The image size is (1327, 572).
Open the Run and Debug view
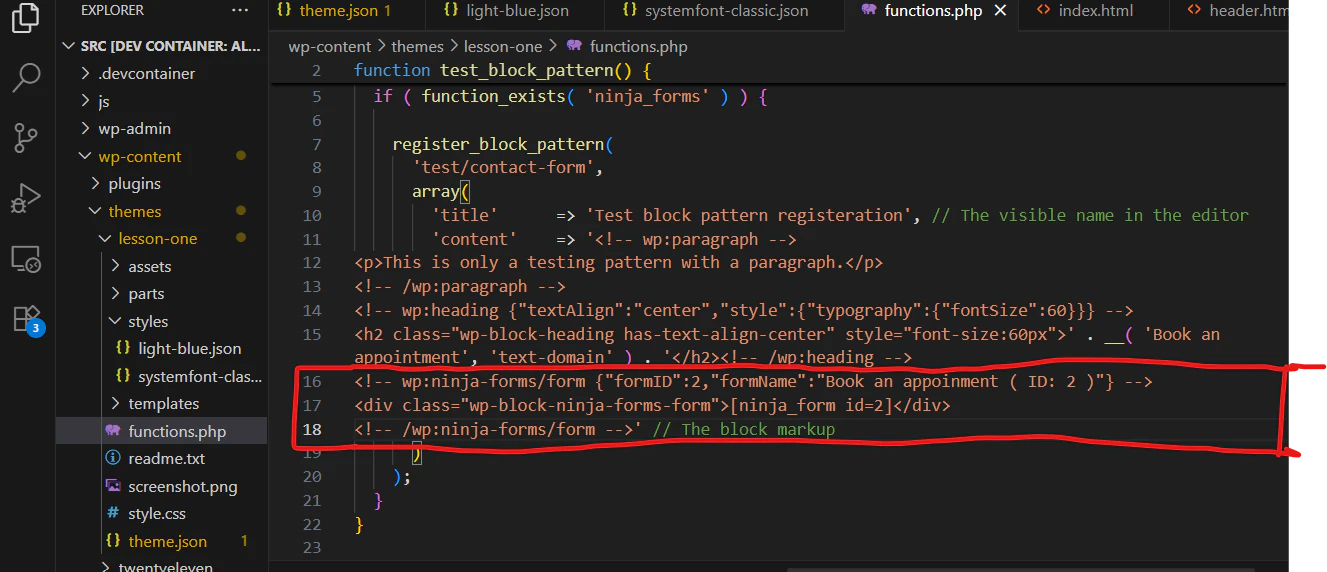click(27, 198)
